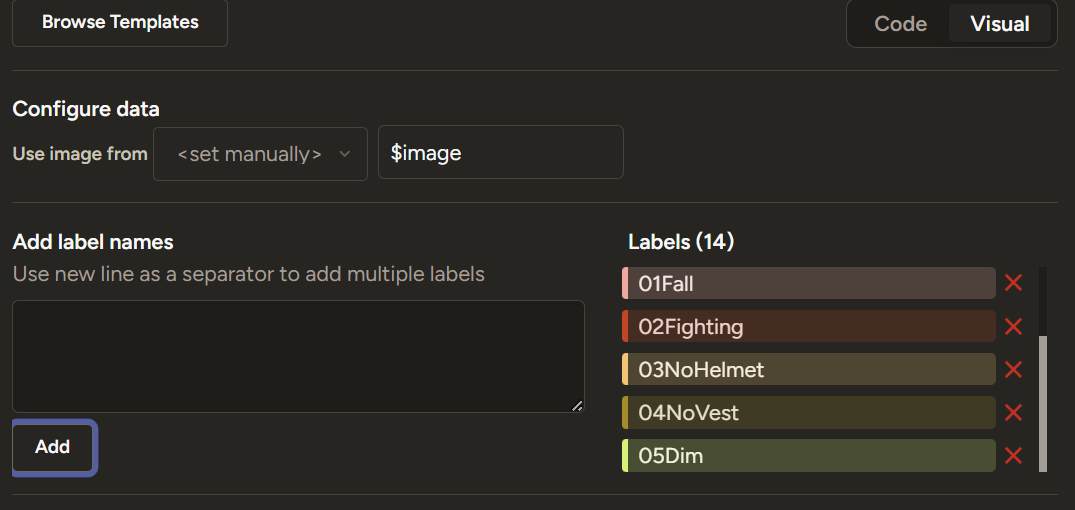Select the 05Dim label

810,455
